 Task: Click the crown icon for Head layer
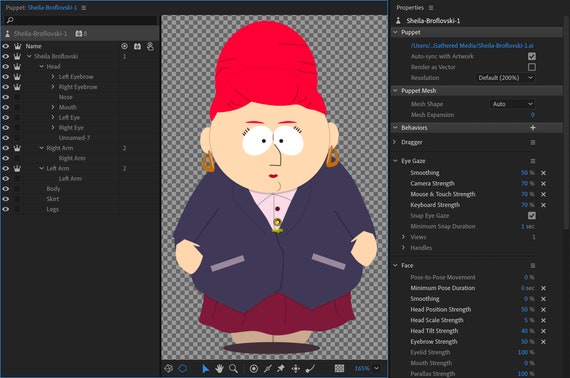click(x=17, y=67)
